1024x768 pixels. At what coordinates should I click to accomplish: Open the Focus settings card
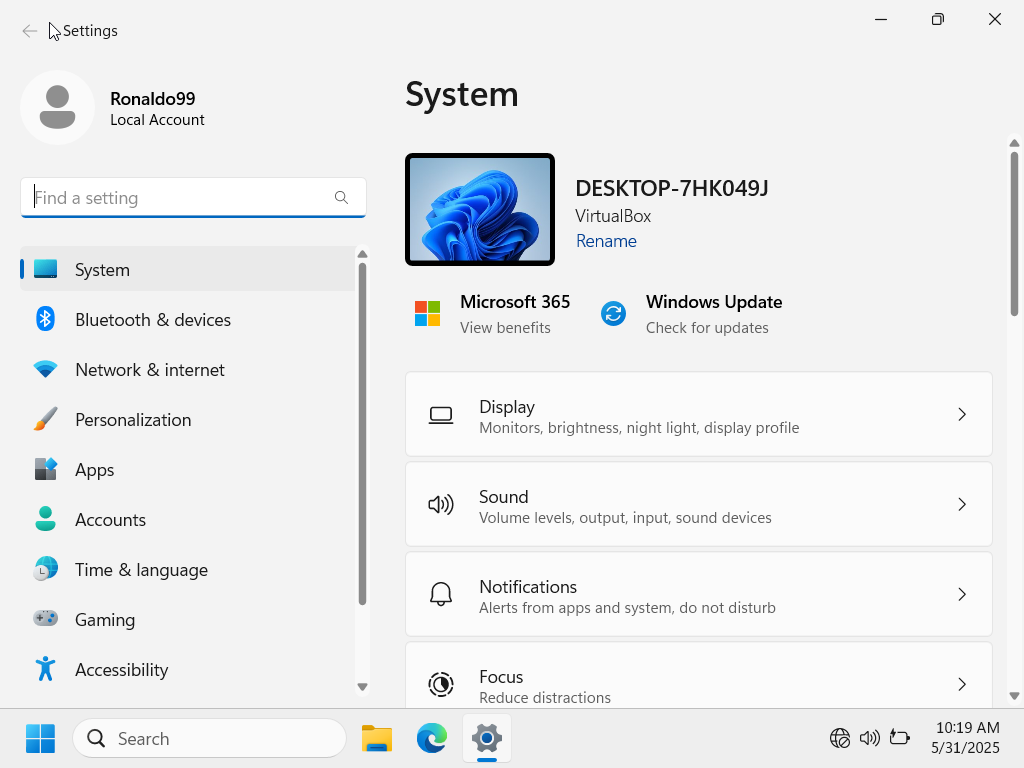coord(699,675)
